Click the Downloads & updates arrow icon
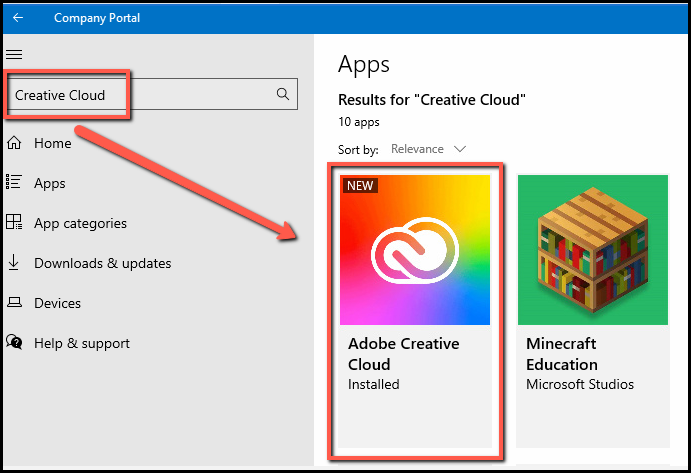691x473 pixels. tap(14, 262)
